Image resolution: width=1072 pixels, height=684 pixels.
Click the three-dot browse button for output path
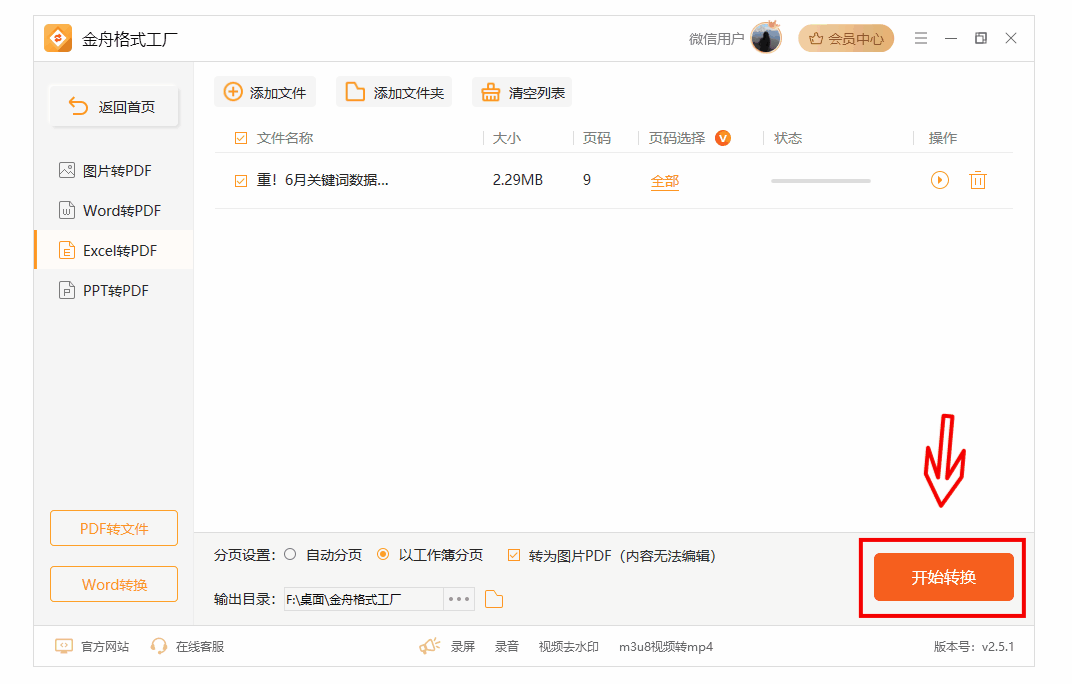[x=459, y=599]
